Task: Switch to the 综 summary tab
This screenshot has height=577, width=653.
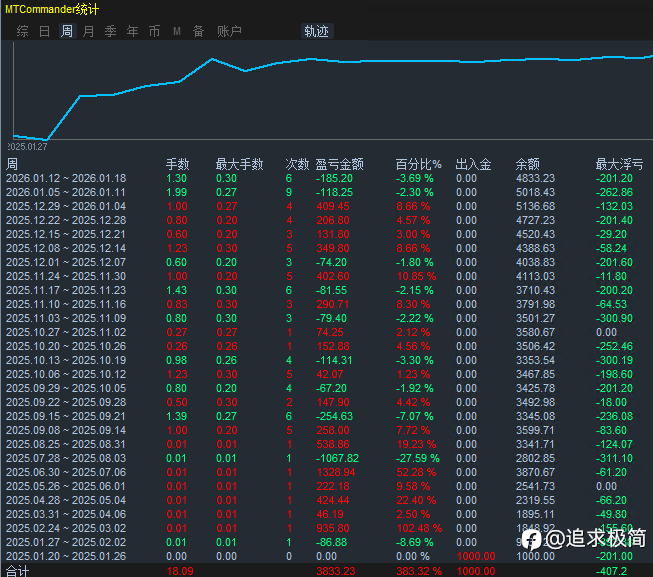Action: point(23,31)
